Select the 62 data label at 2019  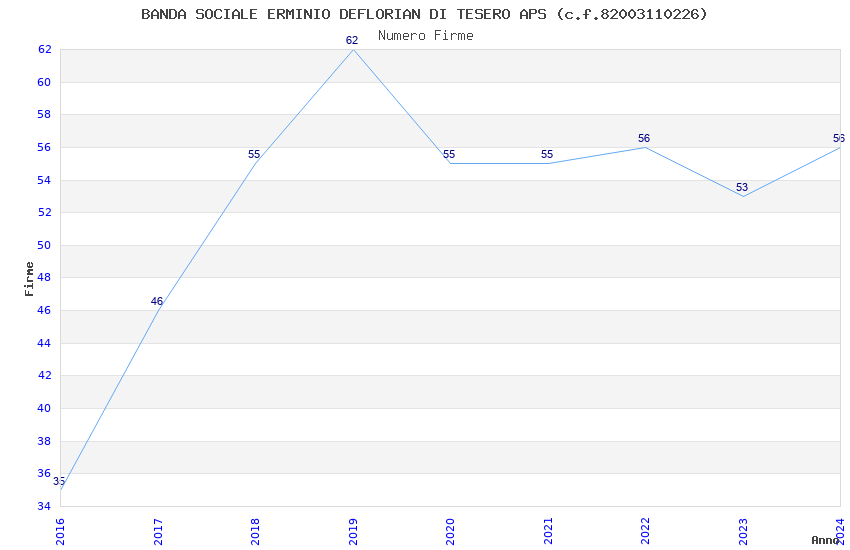(x=352, y=41)
